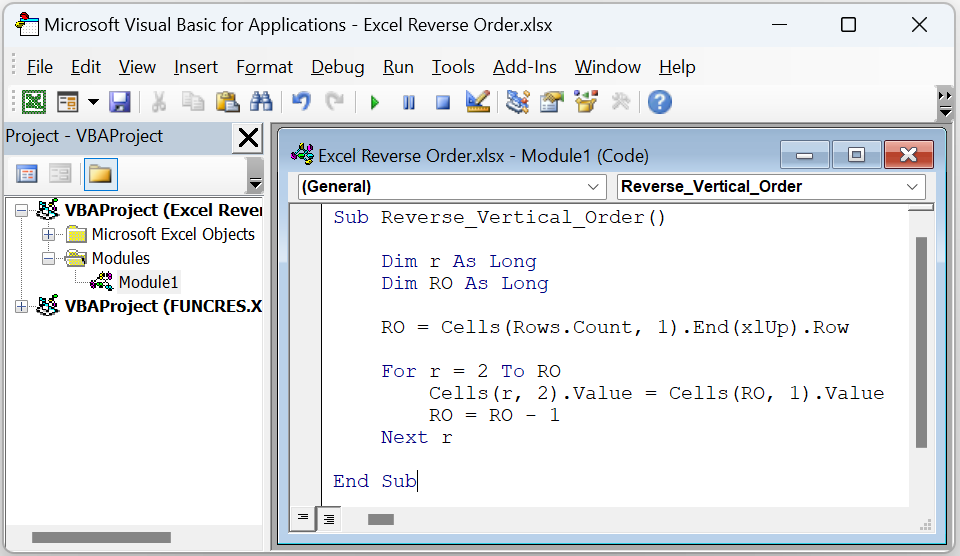Maximize the Module1 code window
This screenshot has height=556, width=960.
(856, 155)
